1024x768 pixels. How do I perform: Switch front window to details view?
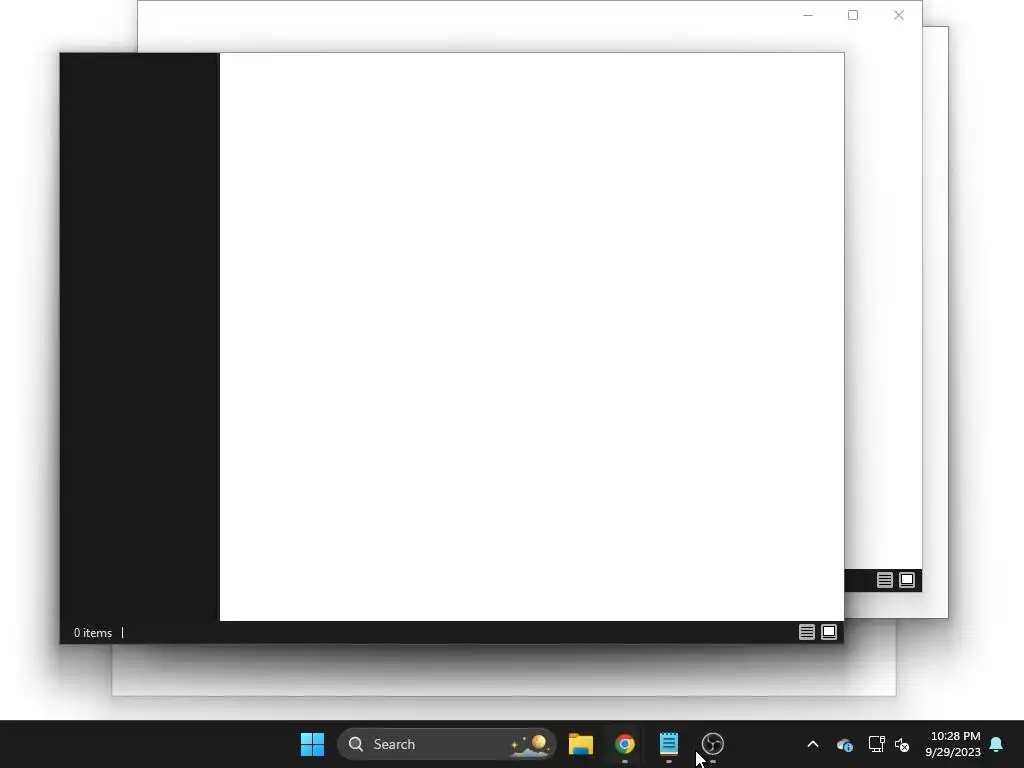(807, 632)
